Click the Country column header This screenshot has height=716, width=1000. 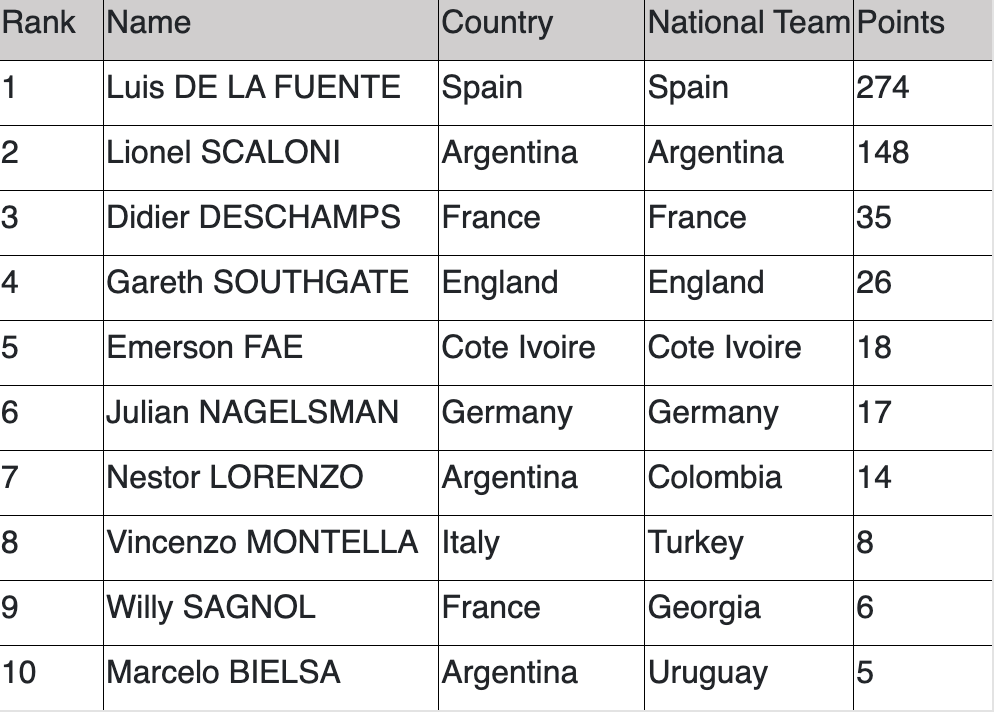click(541, 30)
